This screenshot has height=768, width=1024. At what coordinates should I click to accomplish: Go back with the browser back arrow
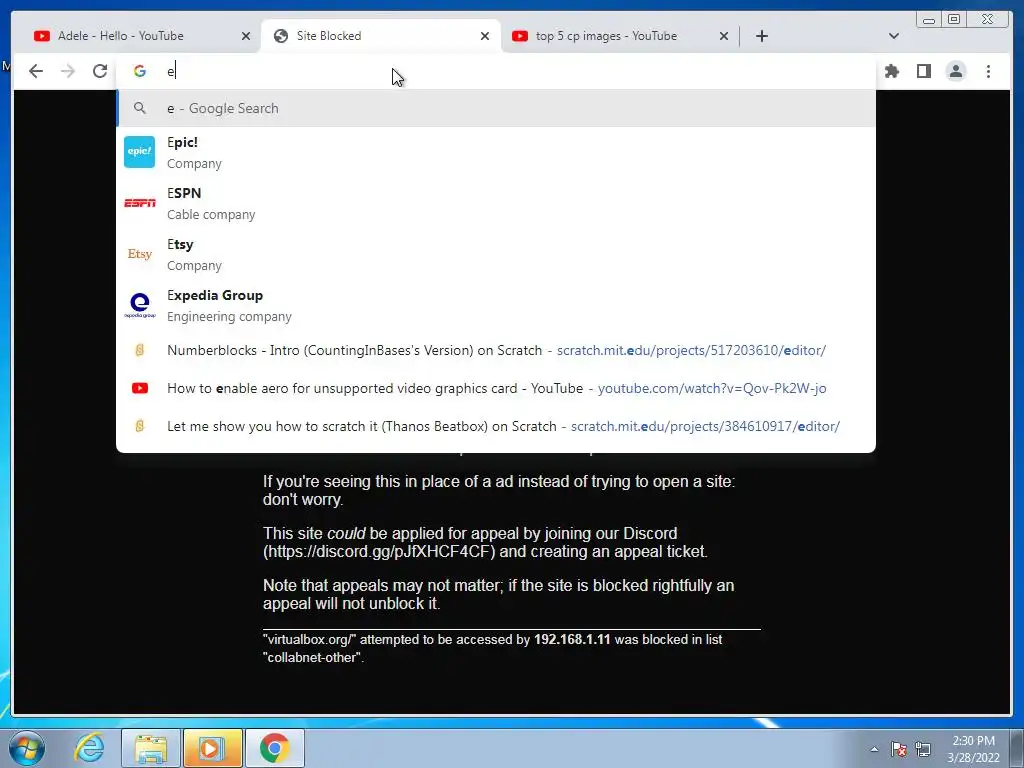coord(36,71)
